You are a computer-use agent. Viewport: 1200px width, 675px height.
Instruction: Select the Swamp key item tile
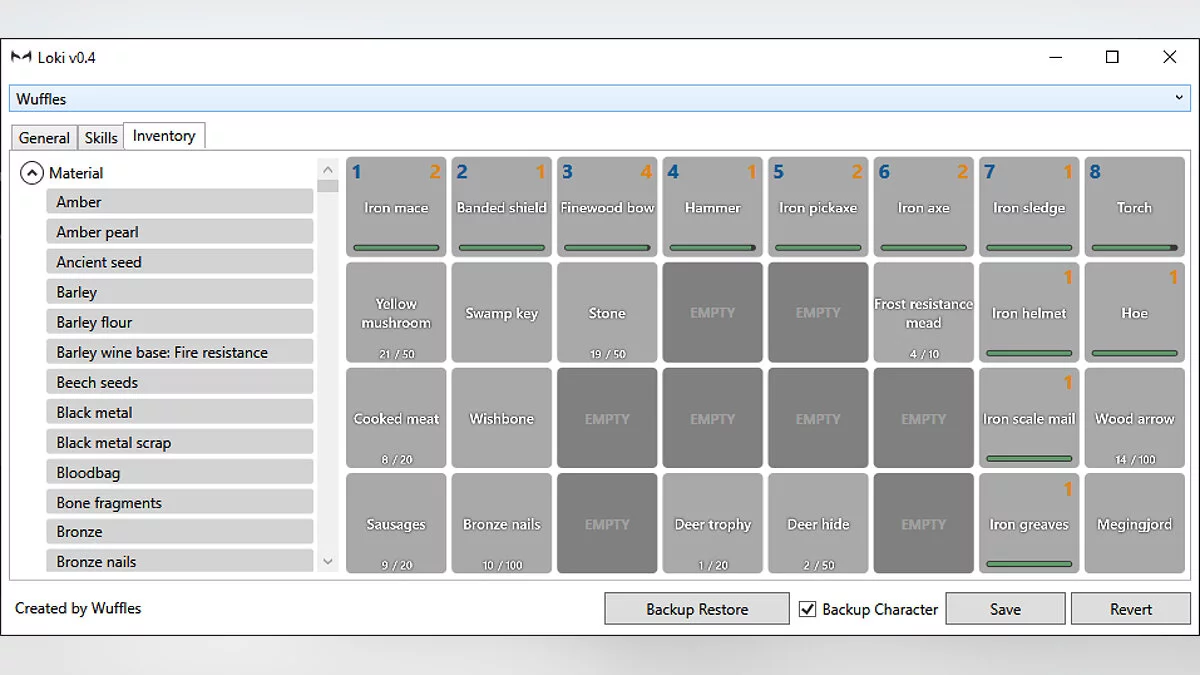[501, 313]
